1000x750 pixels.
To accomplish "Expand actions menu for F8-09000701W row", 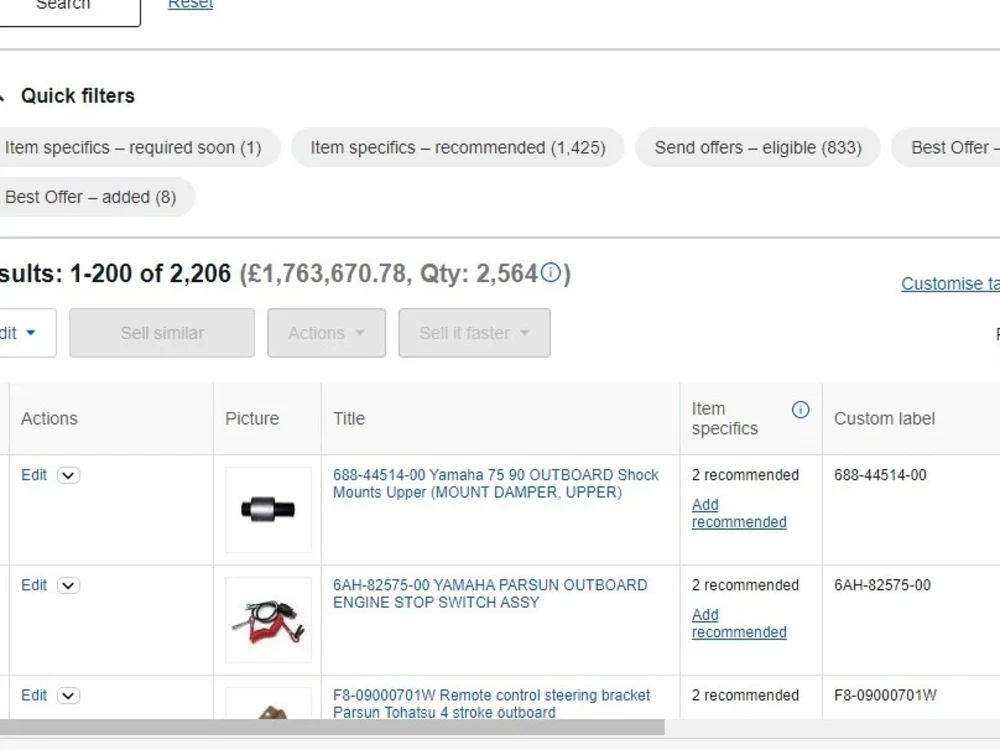I will pos(68,695).
